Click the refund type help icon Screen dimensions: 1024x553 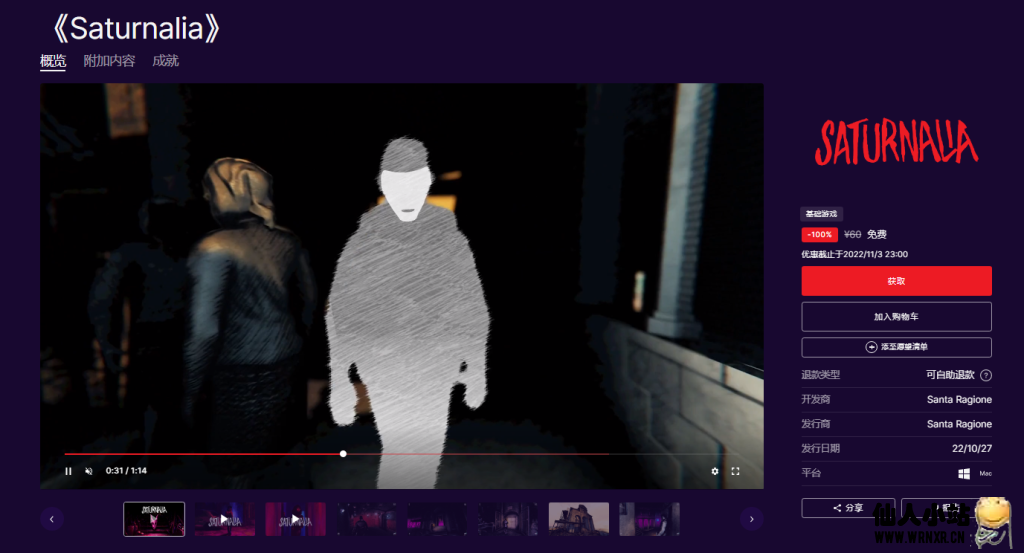(x=985, y=375)
